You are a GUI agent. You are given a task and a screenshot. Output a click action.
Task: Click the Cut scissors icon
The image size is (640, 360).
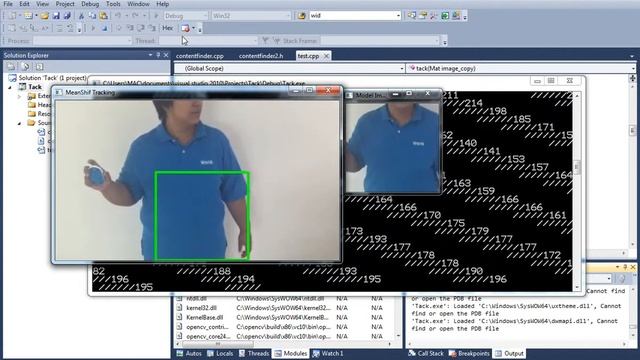point(81,16)
